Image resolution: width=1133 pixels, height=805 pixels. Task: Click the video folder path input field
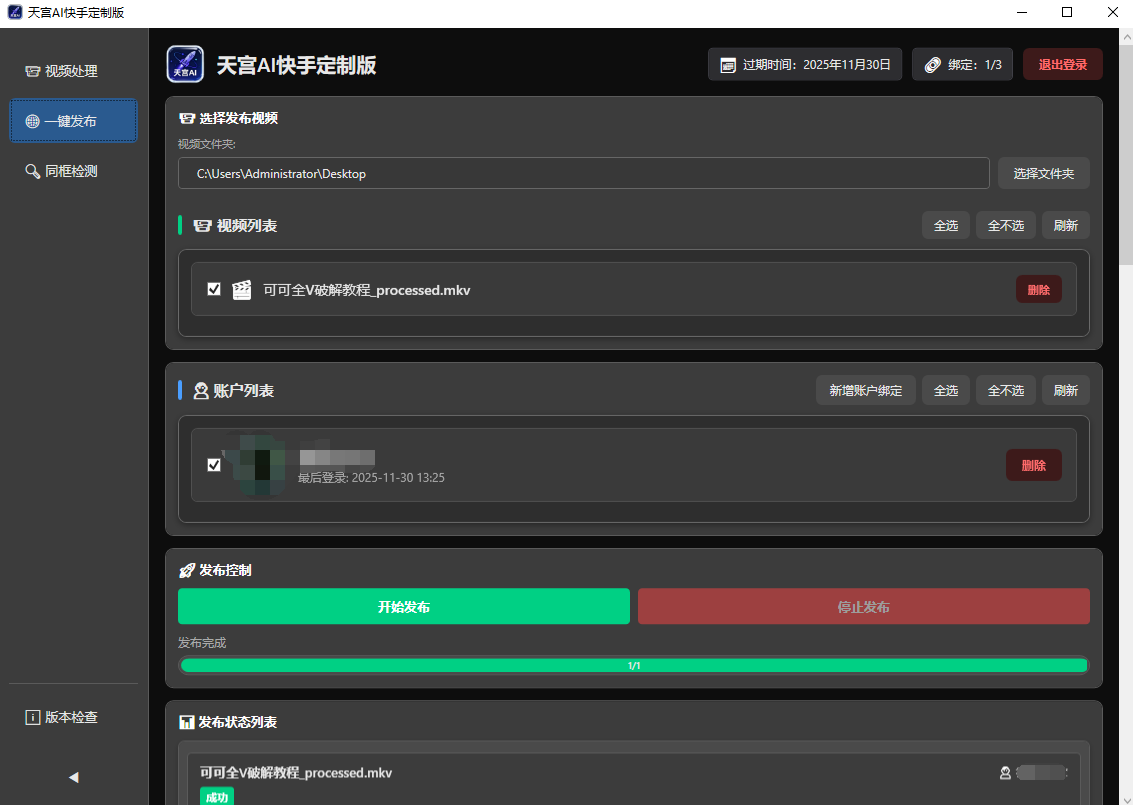[583, 173]
